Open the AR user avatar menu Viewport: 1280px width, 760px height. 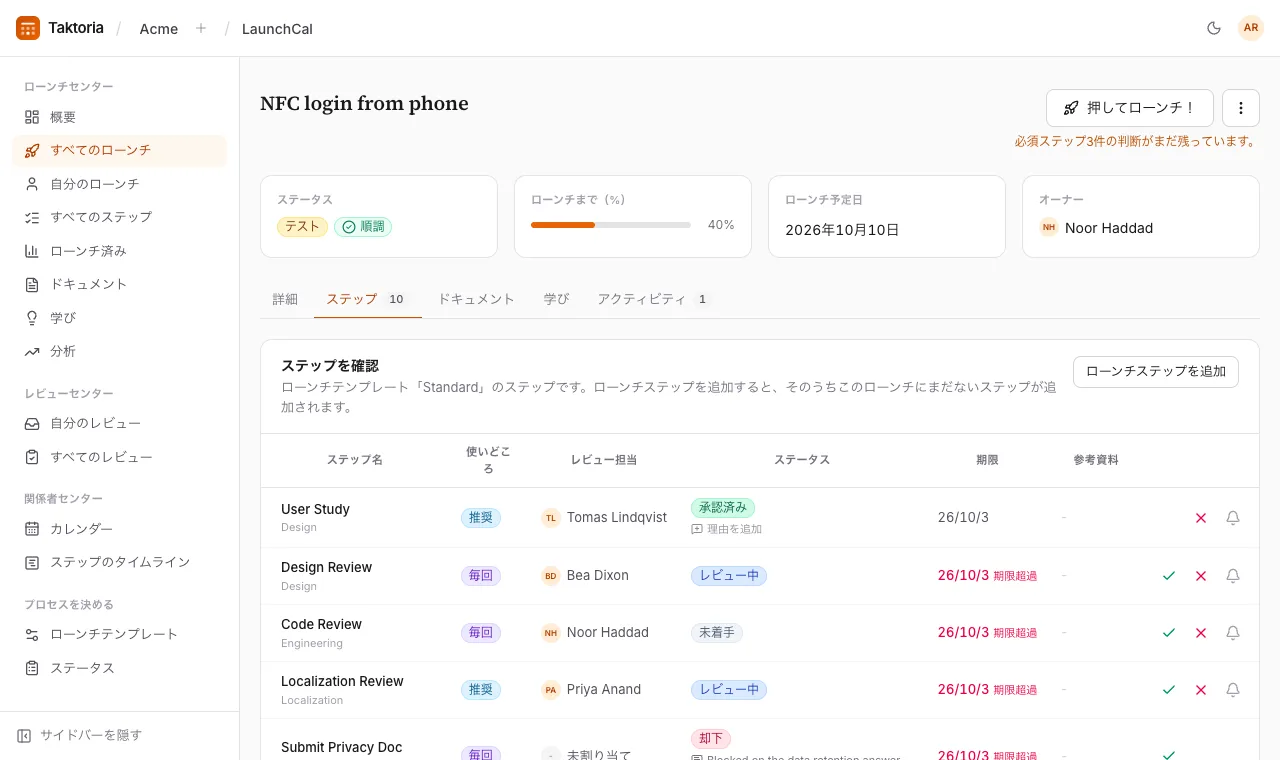[x=1251, y=28]
